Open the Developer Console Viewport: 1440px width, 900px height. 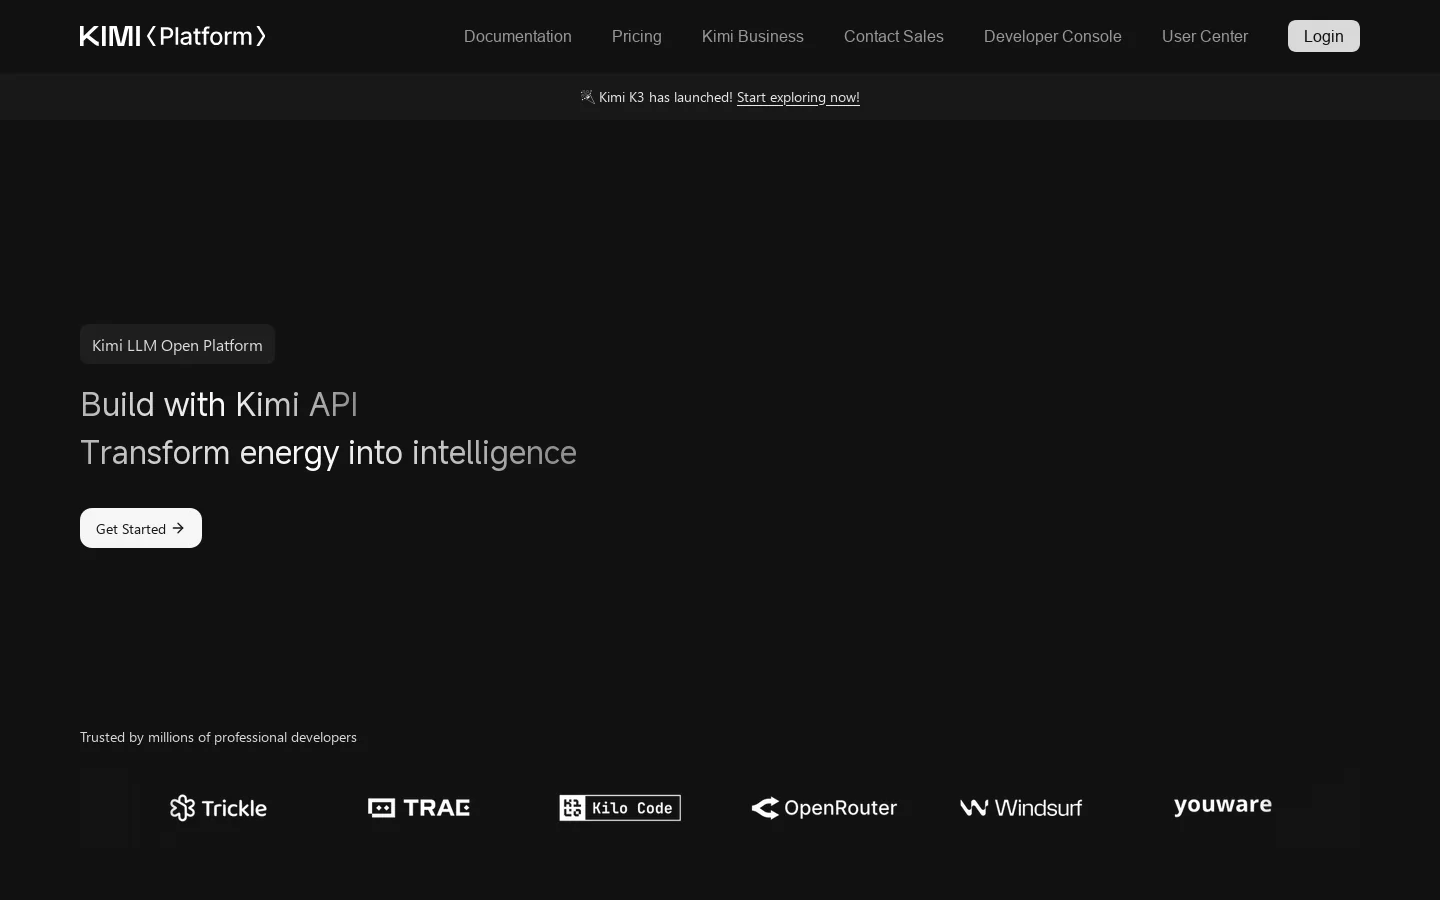pyautogui.click(x=1053, y=36)
